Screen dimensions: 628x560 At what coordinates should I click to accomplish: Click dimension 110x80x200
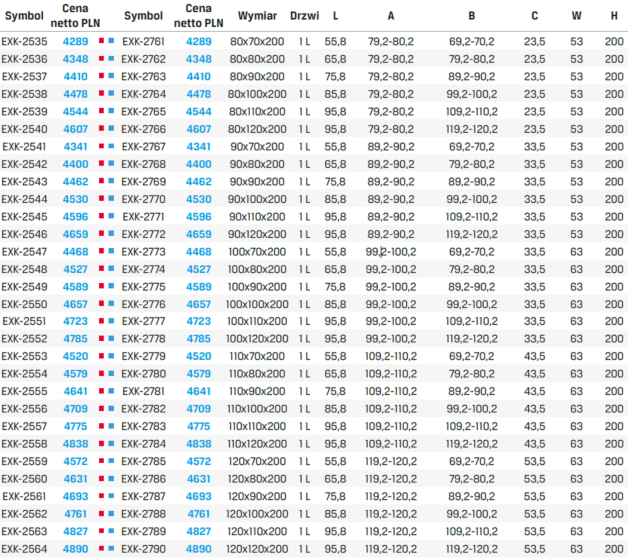coord(257,374)
